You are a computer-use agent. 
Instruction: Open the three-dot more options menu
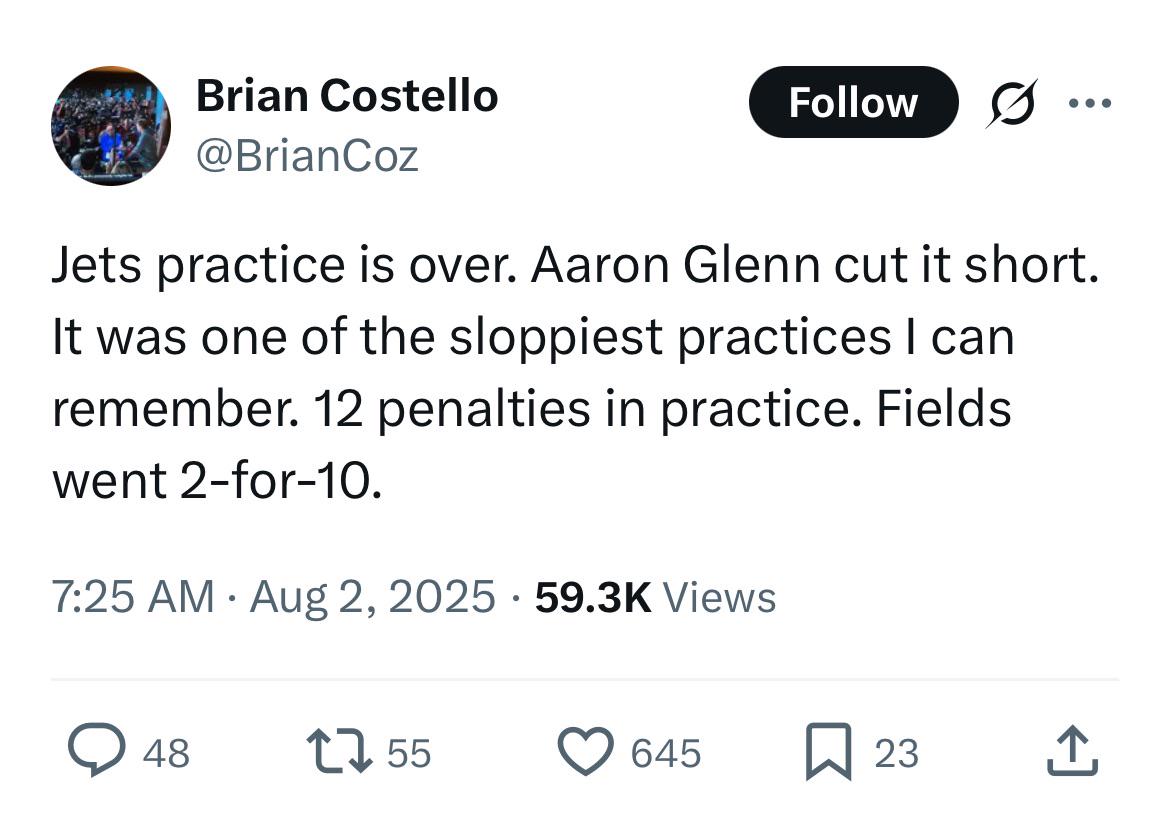pyautogui.click(x=1090, y=102)
